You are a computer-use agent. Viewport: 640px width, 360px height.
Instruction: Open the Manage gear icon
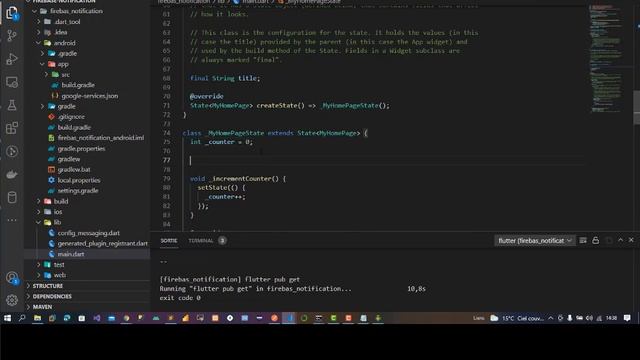pyautogui.click(x=12, y=300)
